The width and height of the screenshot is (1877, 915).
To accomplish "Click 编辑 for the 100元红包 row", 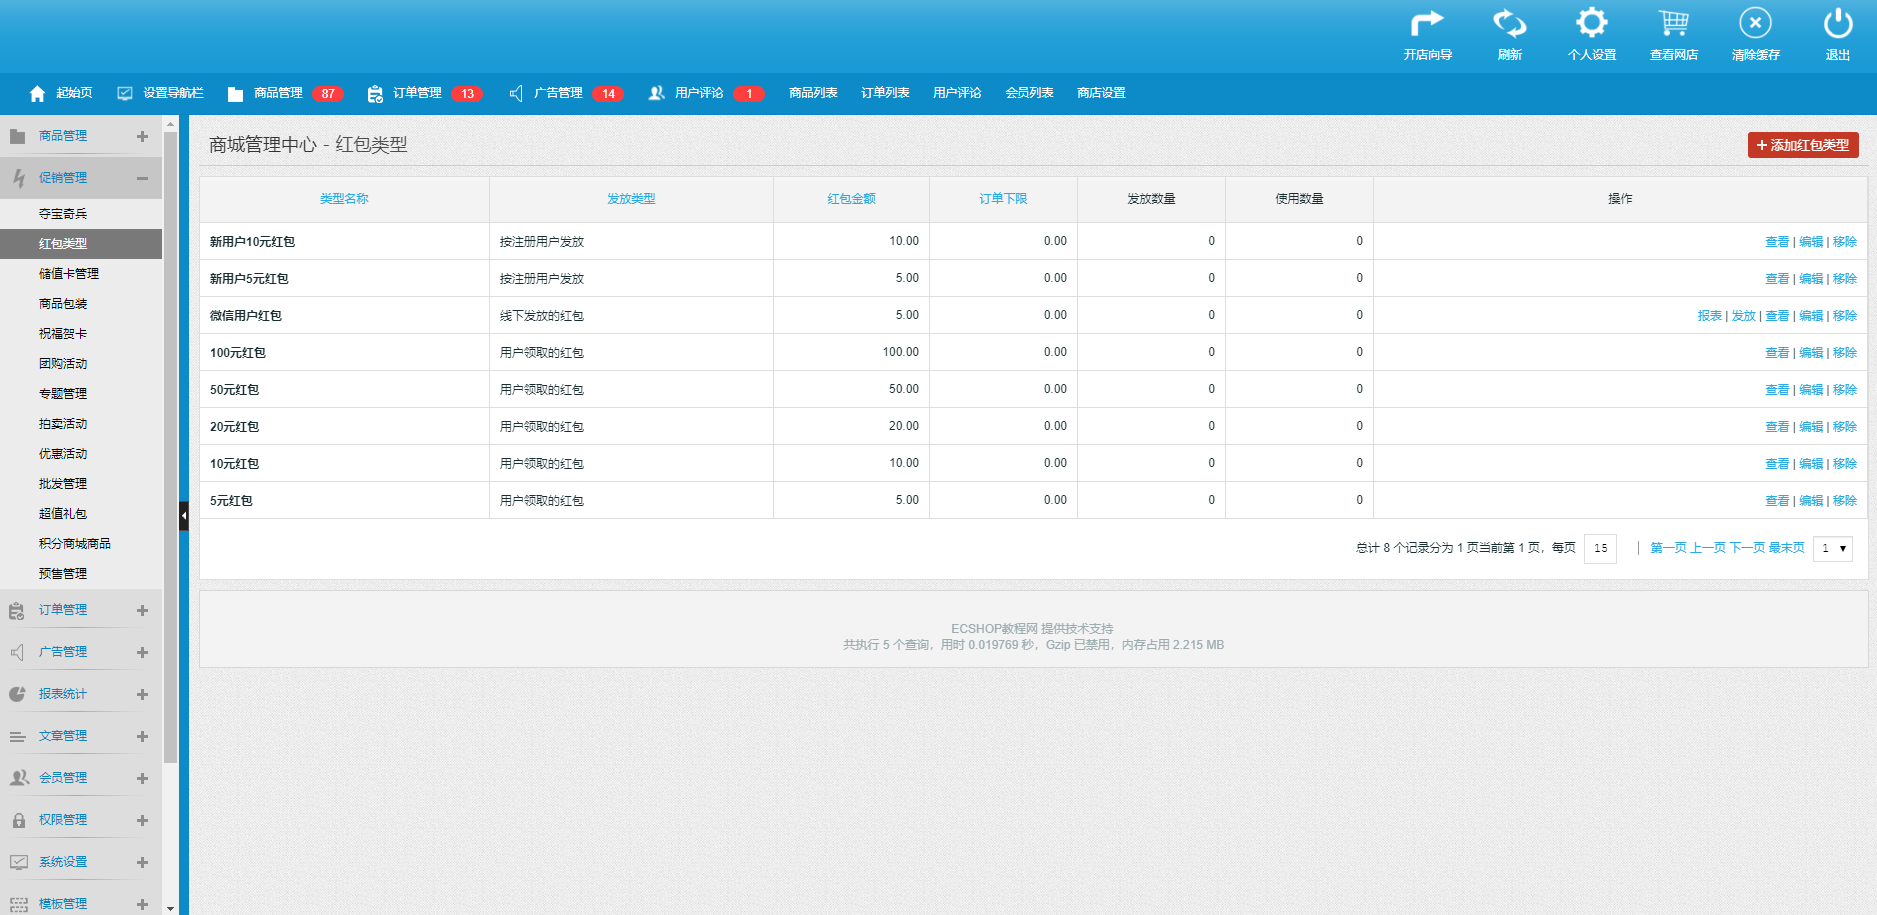I will (x=1810, y=353).
